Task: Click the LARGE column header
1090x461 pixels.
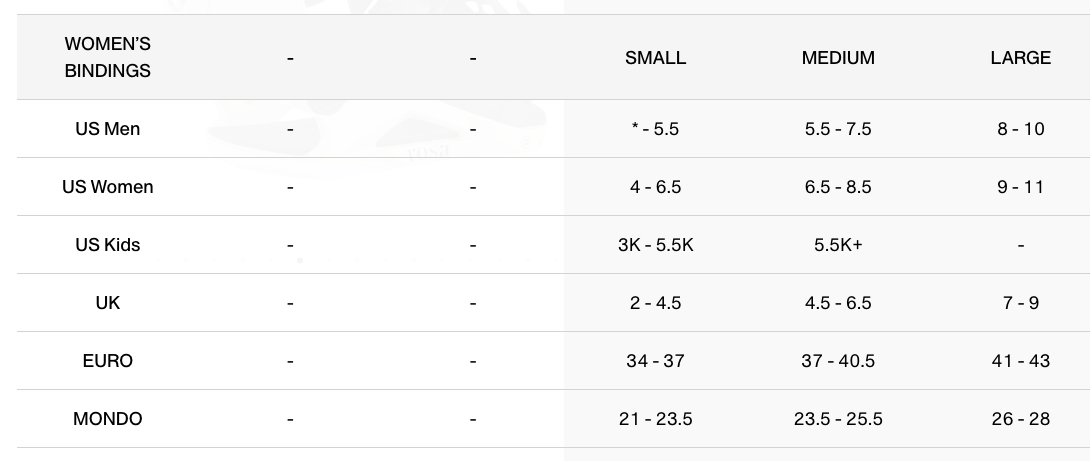Action: tap(1020, 58)
